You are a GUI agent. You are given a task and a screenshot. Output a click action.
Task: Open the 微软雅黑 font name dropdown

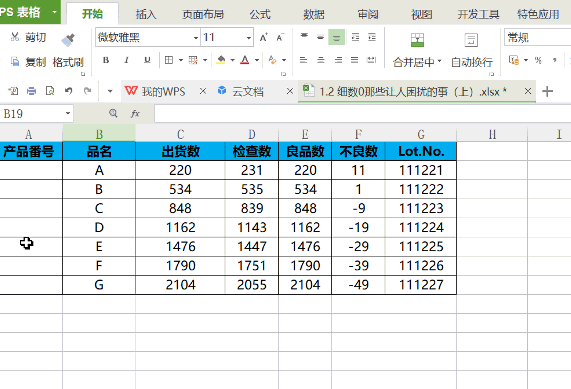tap(196, 38)
